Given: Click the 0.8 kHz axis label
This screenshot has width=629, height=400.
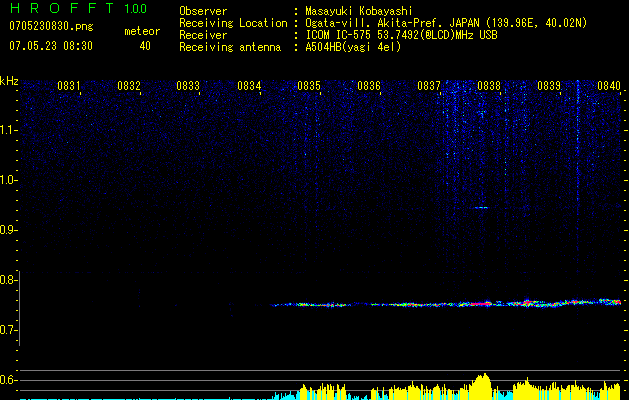Looking at the screenshot, I should tap(8, 280).
